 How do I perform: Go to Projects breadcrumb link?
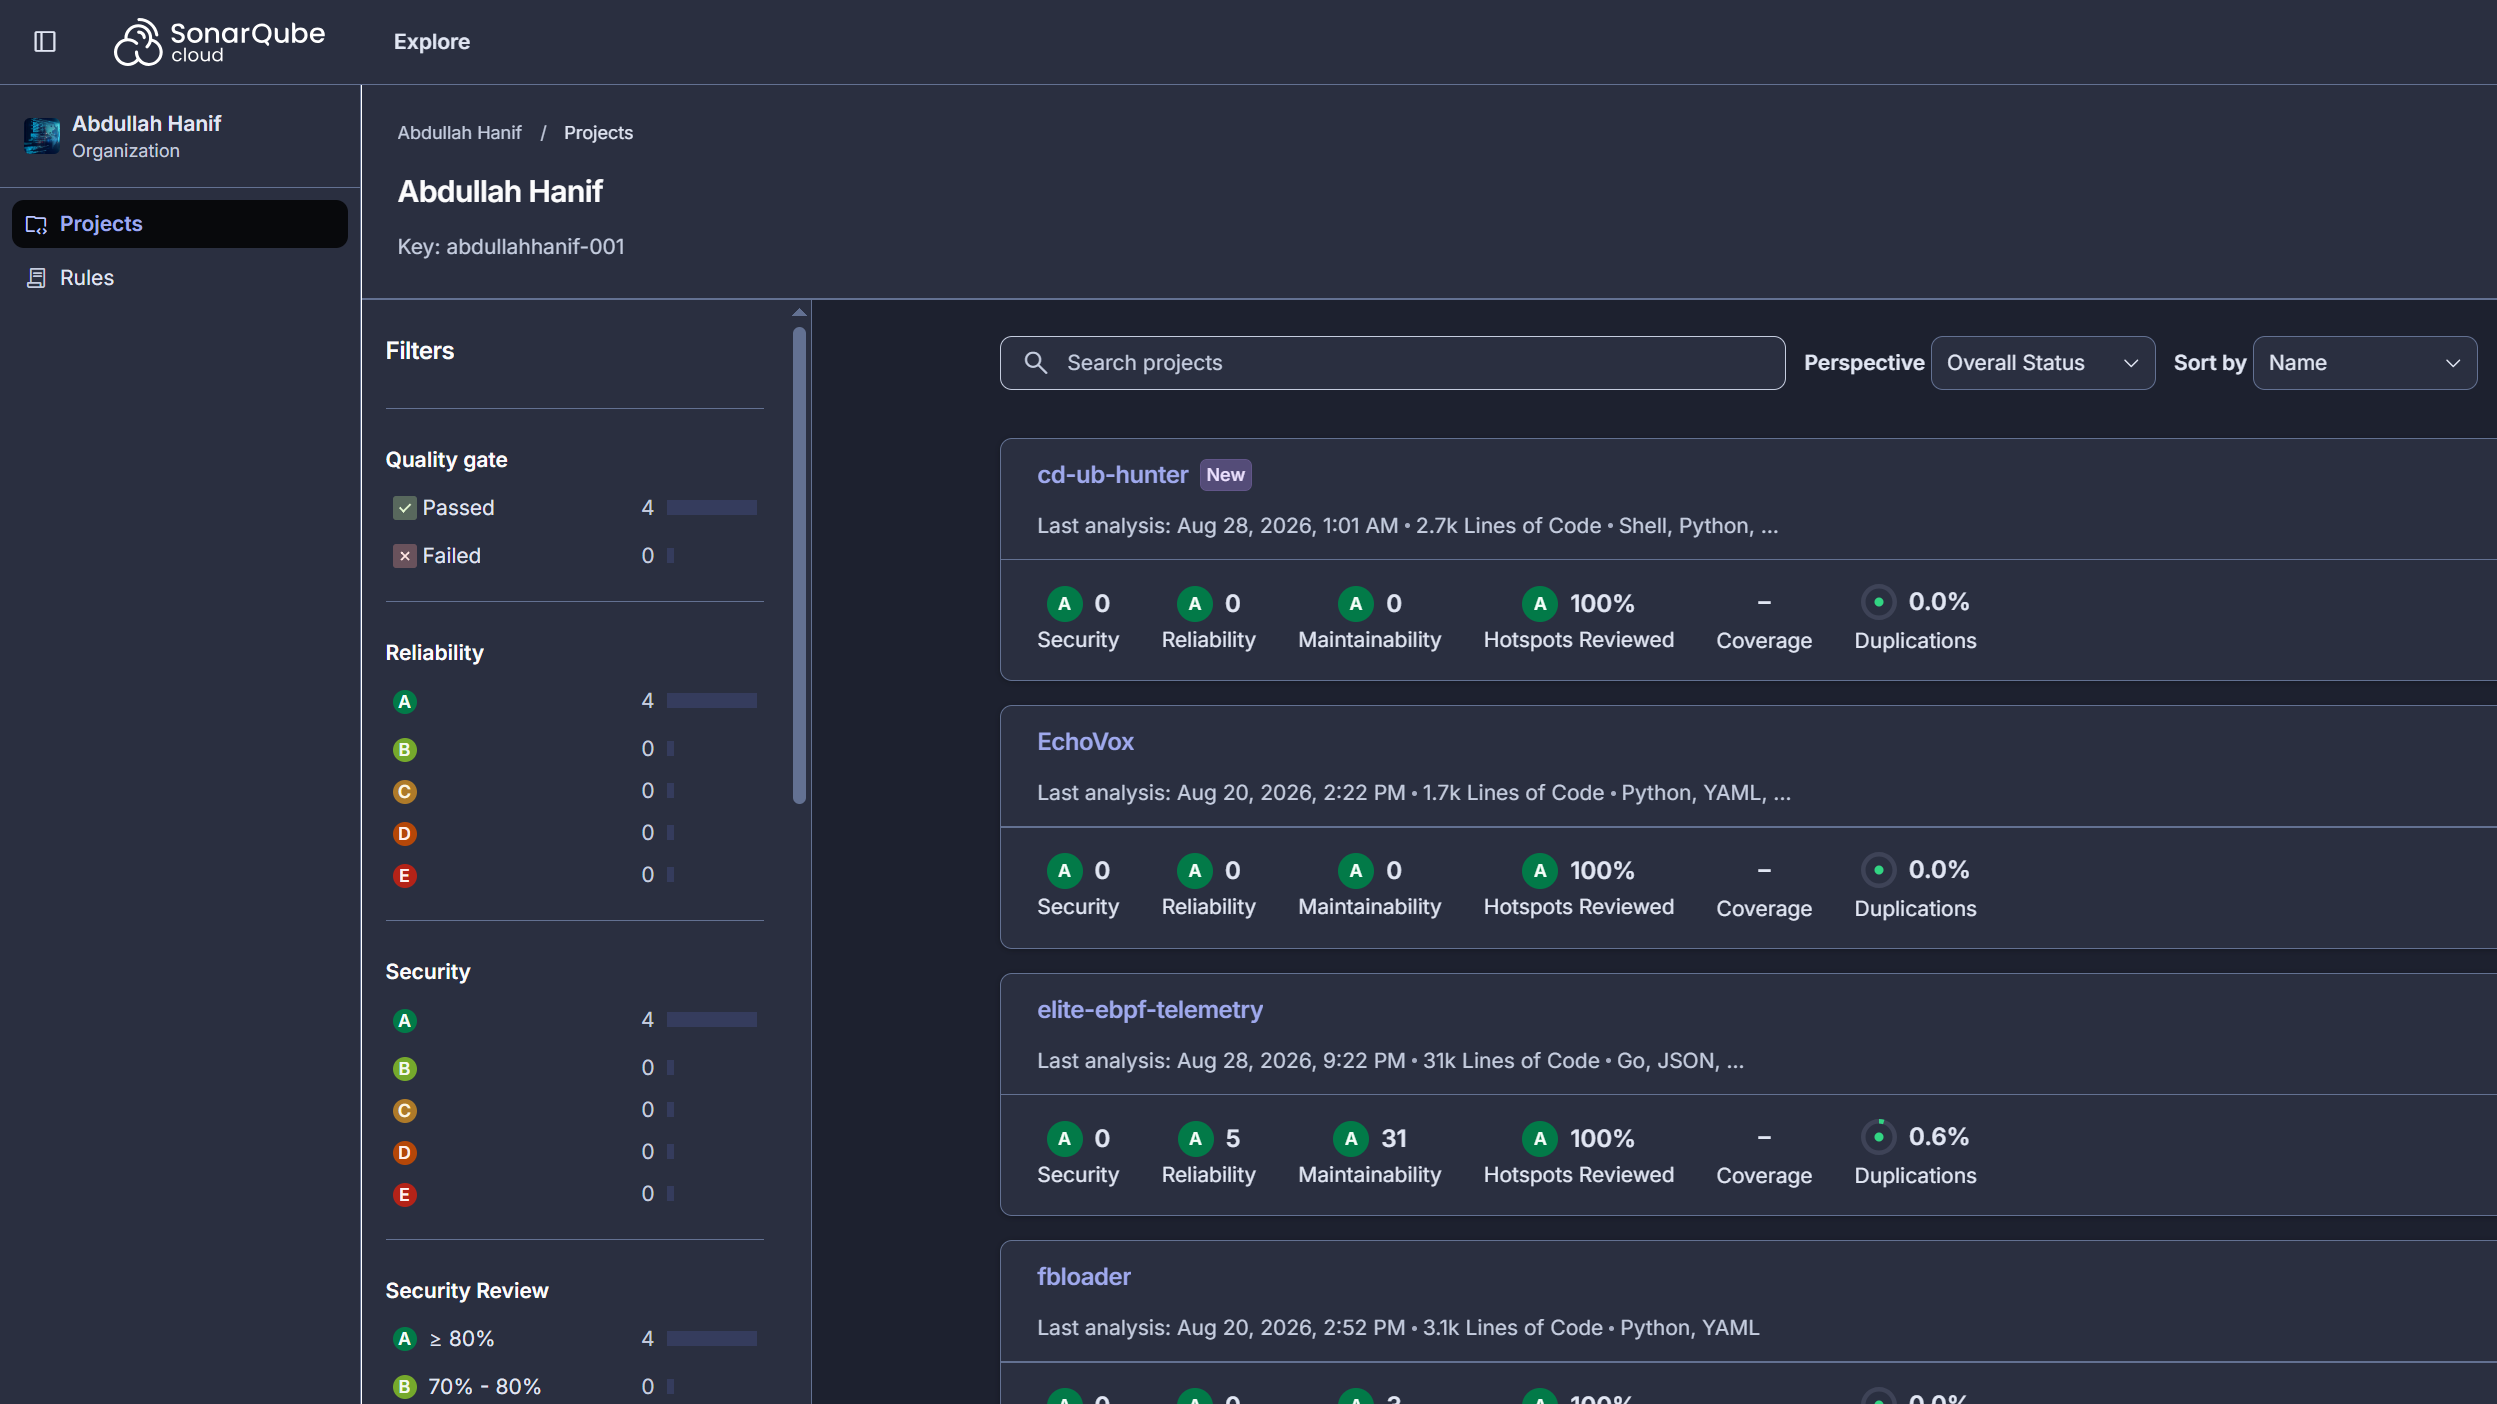(x=598, y=133)
